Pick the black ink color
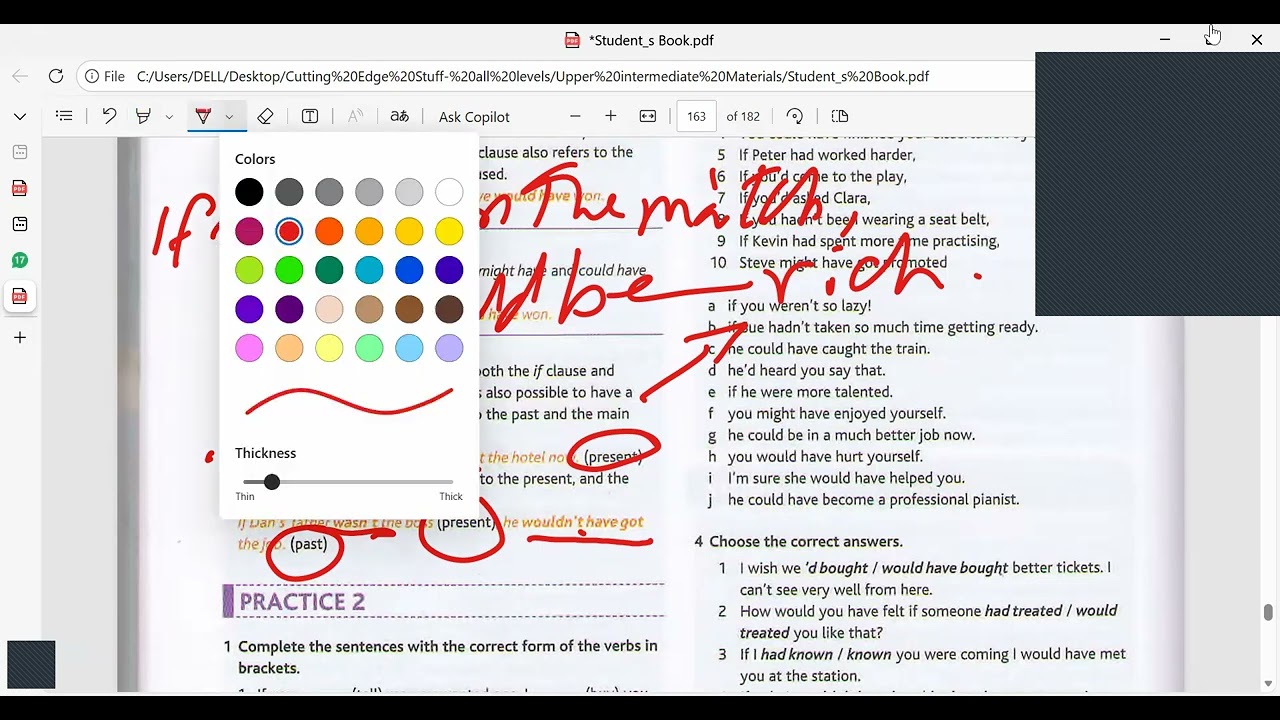The image size is (1280, 720). (249, 192)
